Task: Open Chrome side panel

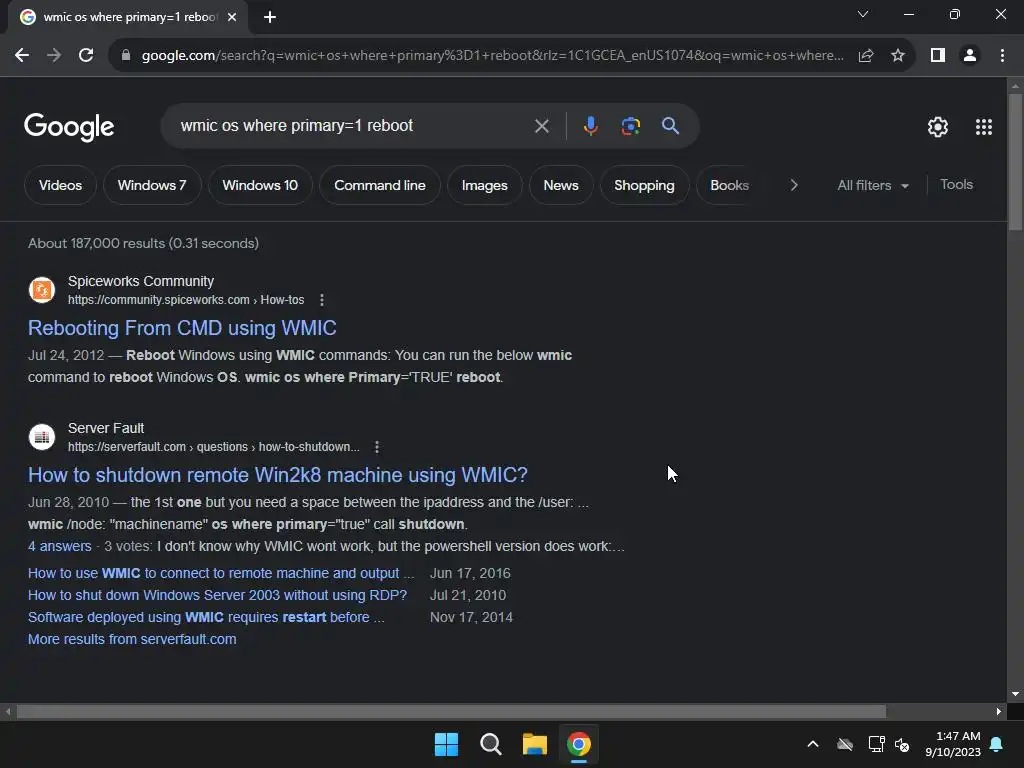Action: pos(938,56)
